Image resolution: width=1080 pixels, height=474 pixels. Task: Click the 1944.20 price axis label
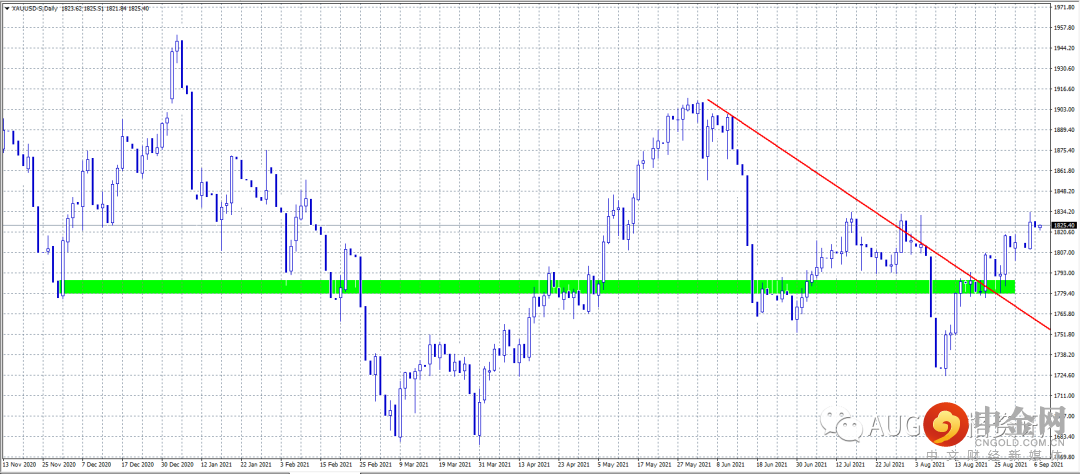[x=1065, y=48]
